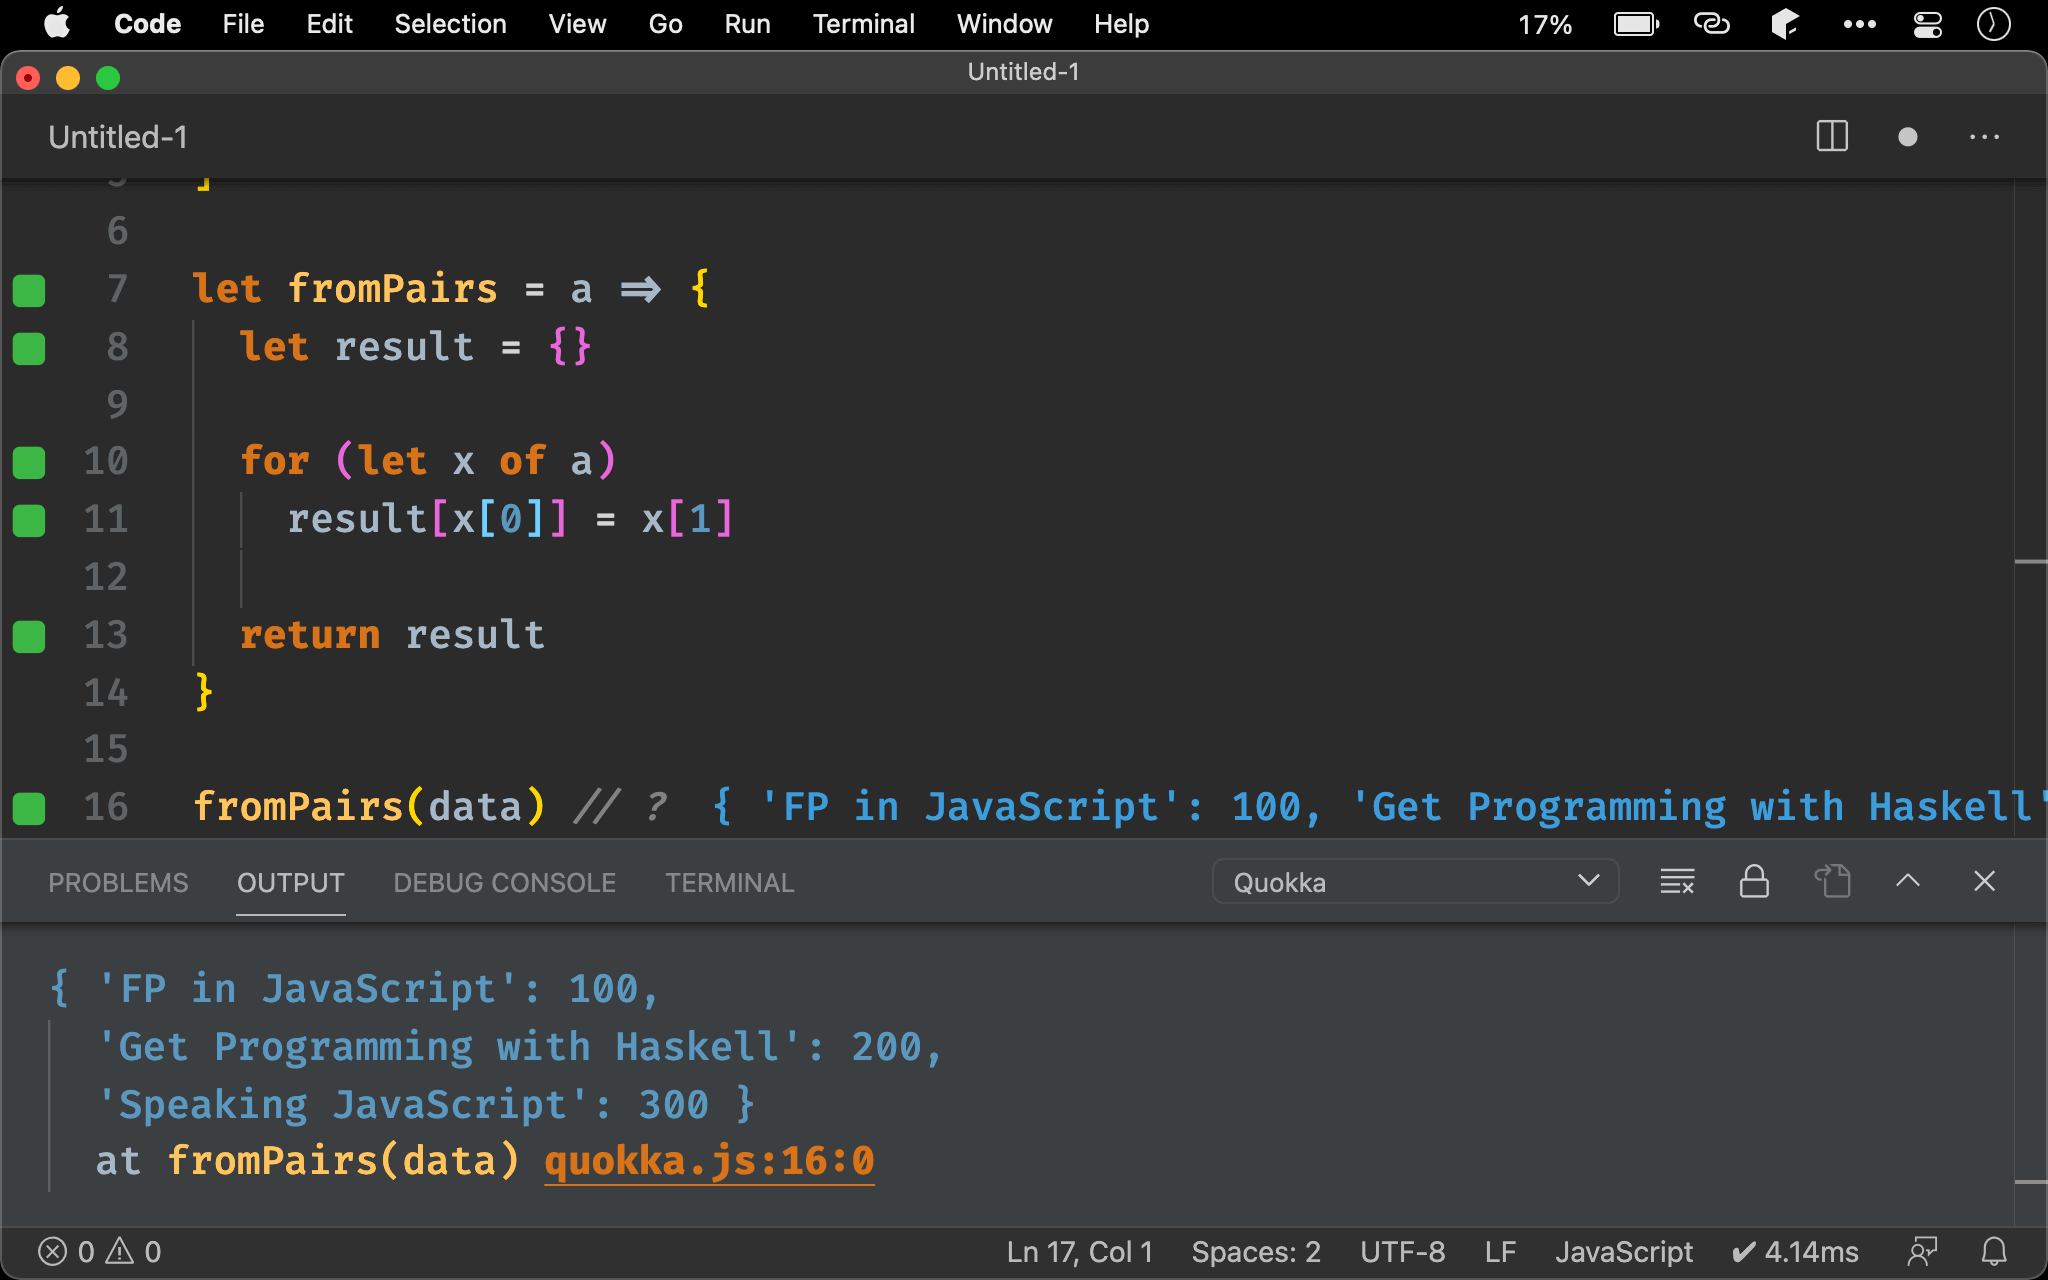
Task: Open the Run menu
Action: 747,24
